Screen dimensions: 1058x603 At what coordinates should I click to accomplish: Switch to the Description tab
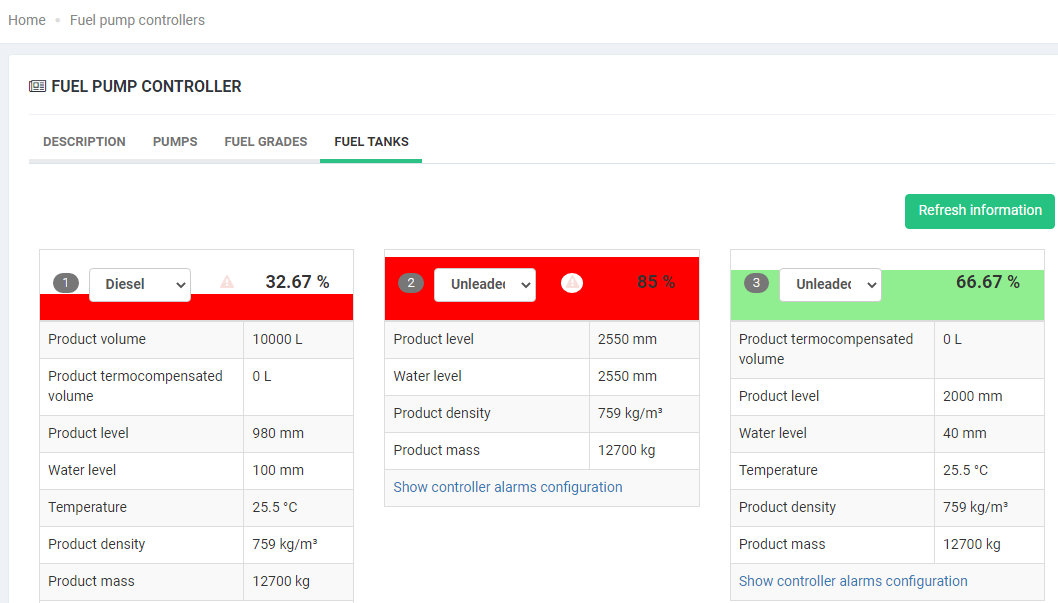tap(84, 142)
